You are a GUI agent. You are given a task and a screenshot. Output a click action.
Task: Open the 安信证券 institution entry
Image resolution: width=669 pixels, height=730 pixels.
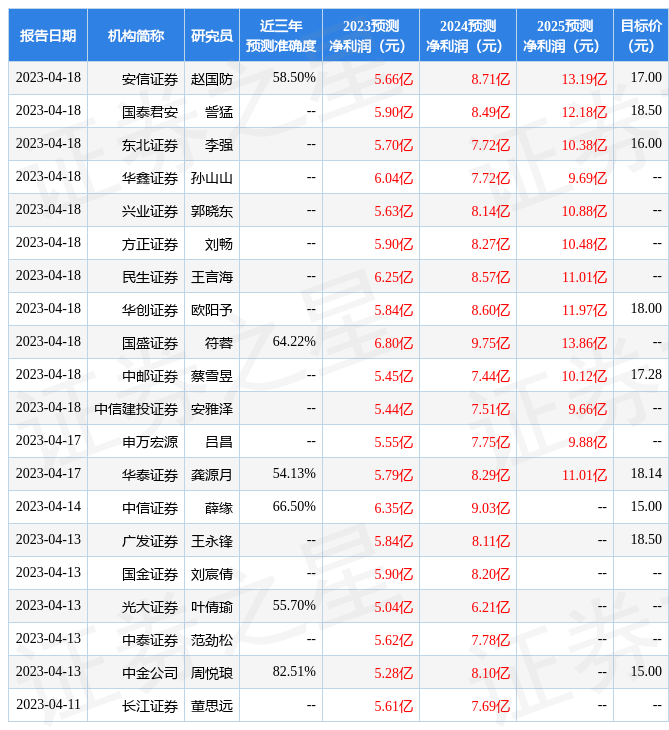[x=150, y=79]
